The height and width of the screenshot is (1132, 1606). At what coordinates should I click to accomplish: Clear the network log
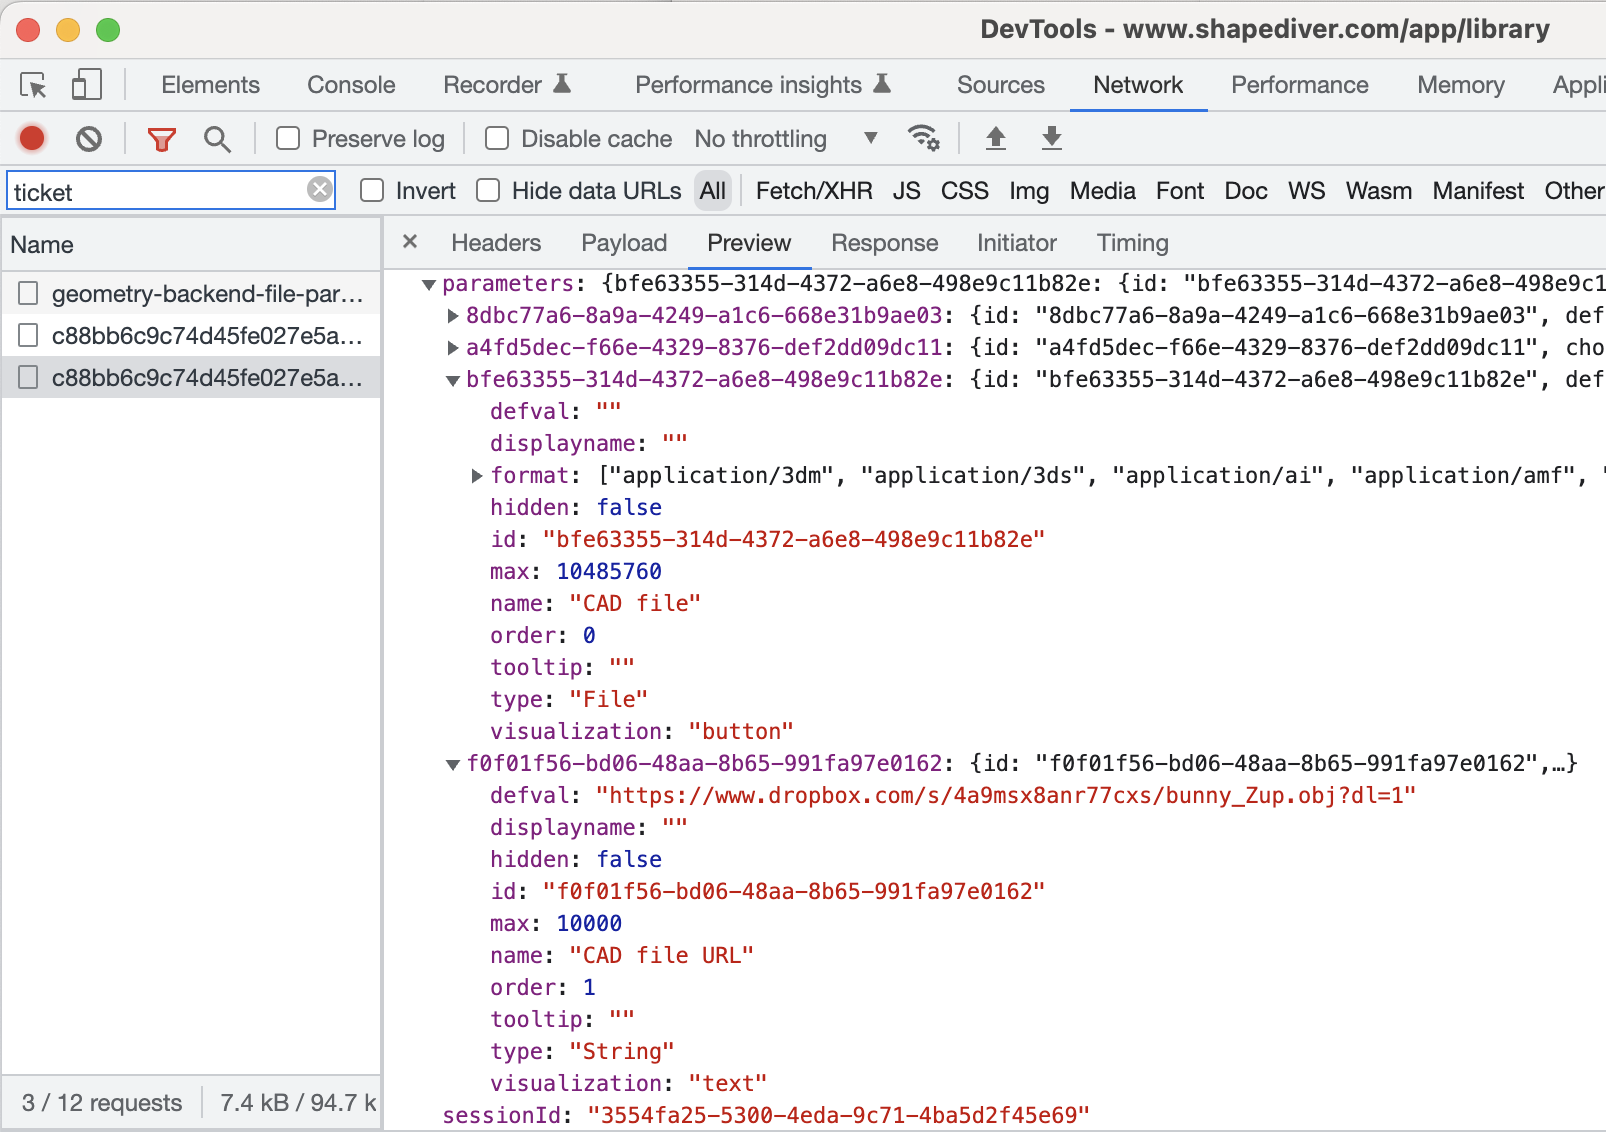tap(89, 138)
